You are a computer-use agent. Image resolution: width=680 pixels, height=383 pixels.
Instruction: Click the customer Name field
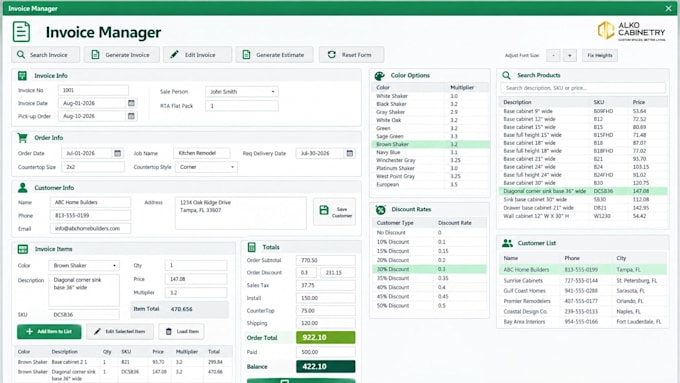(x=90, y=202)
